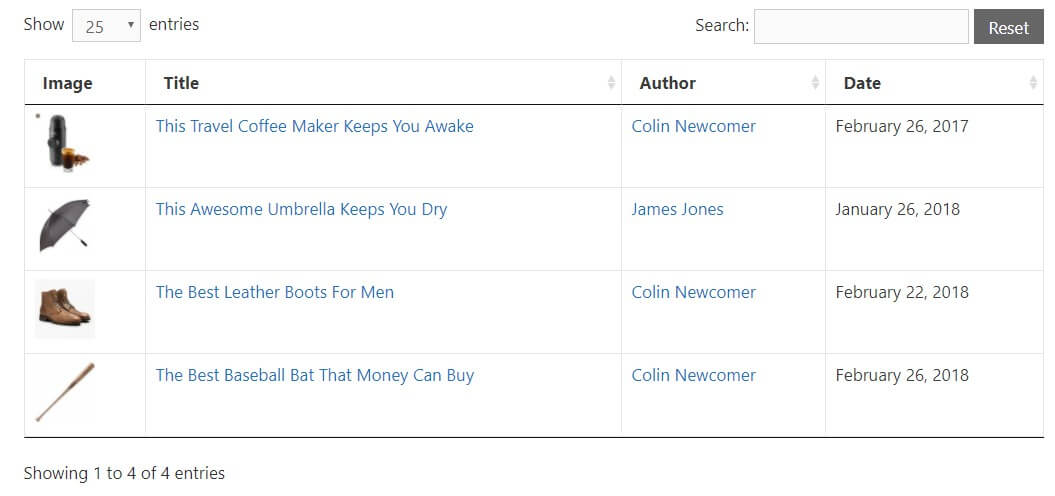Open the entries-per-page dropdown showing 25
The height and width of the screenshot is (496, 1055).
click(106, 27)
